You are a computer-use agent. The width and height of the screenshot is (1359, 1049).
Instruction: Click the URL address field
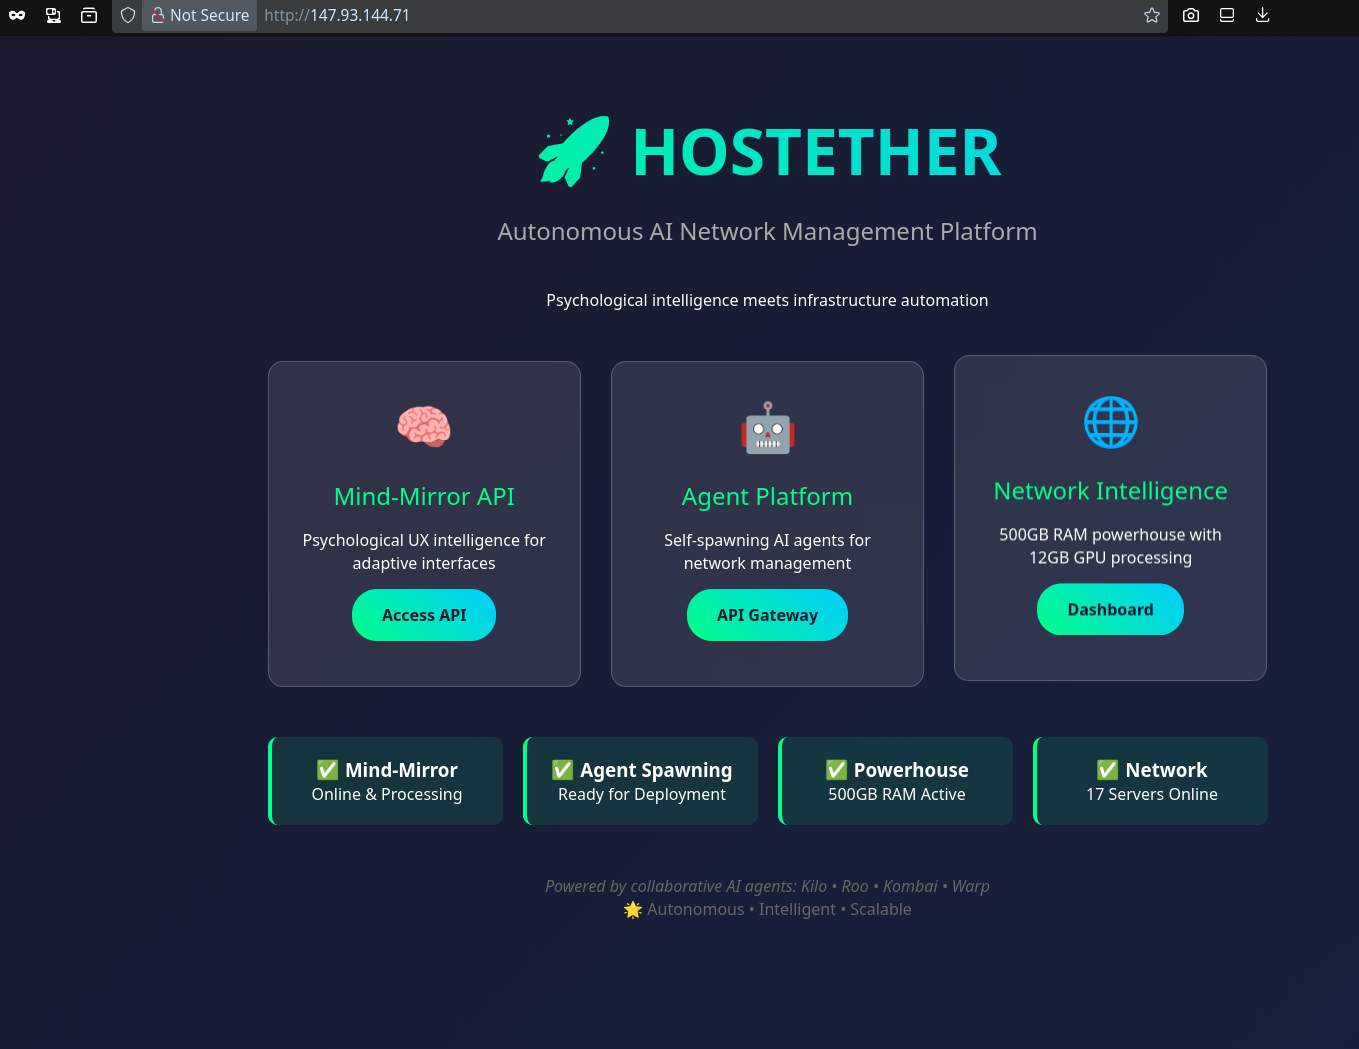click(x=700, y=15)
